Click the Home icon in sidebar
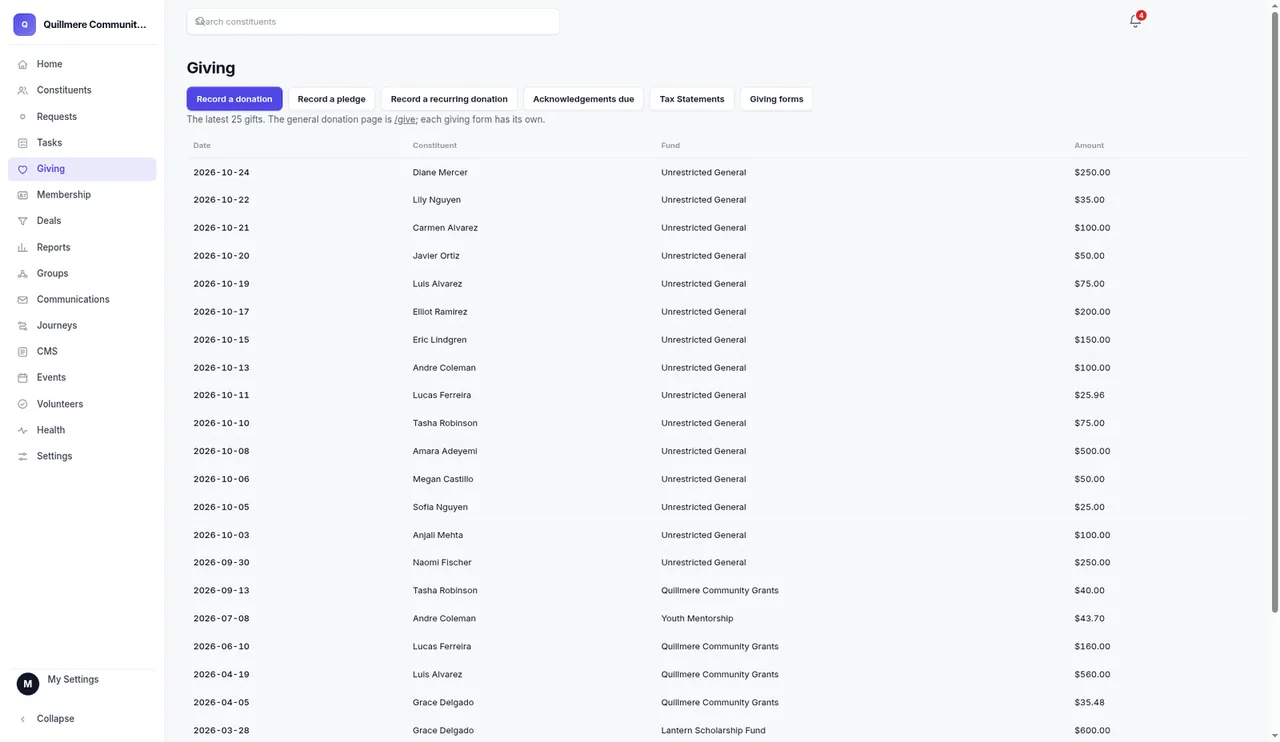Screen dimensions: 1280x742 23,64
